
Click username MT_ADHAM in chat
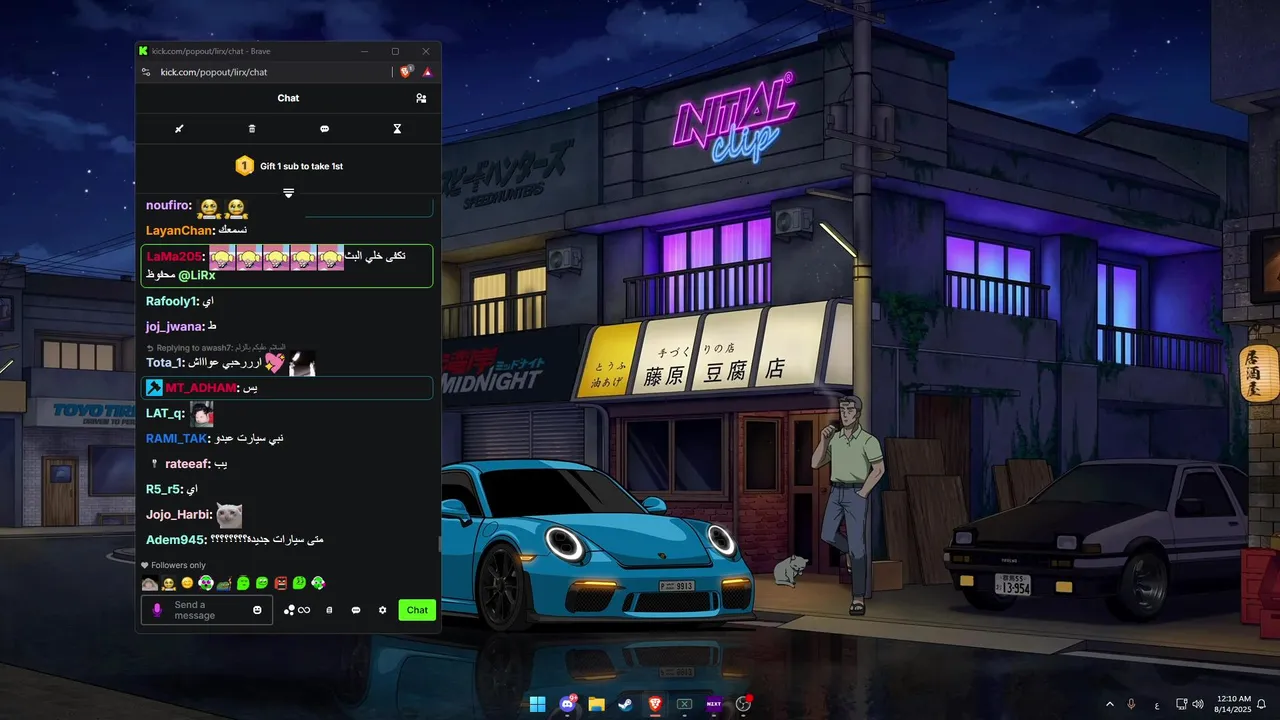[201, 388]
